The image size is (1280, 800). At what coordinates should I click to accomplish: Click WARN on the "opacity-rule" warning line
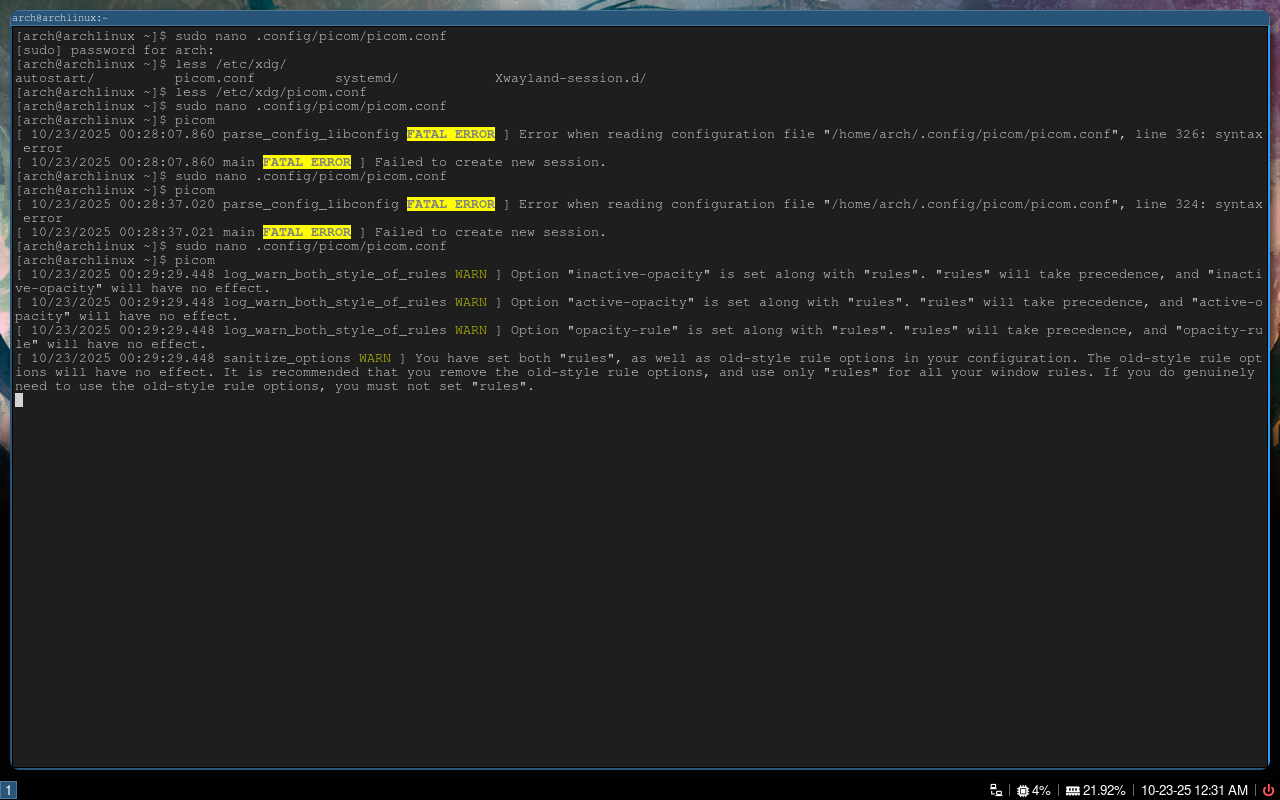tap(471, 330)
